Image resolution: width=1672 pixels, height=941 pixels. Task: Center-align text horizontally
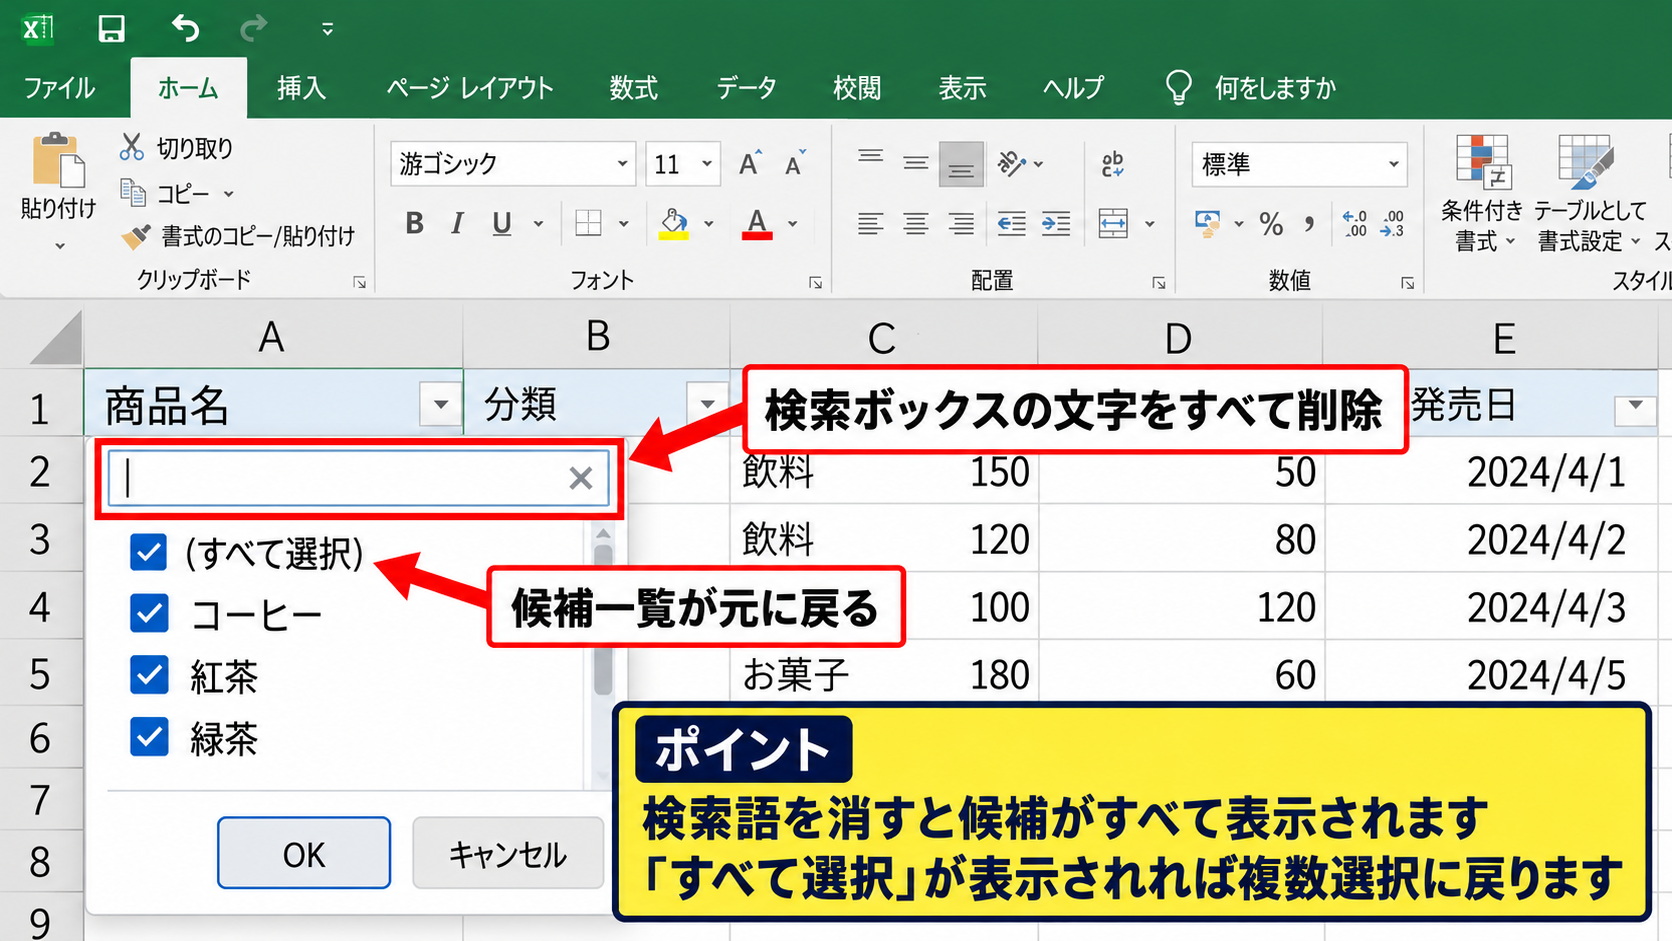(x=915, y=223)
